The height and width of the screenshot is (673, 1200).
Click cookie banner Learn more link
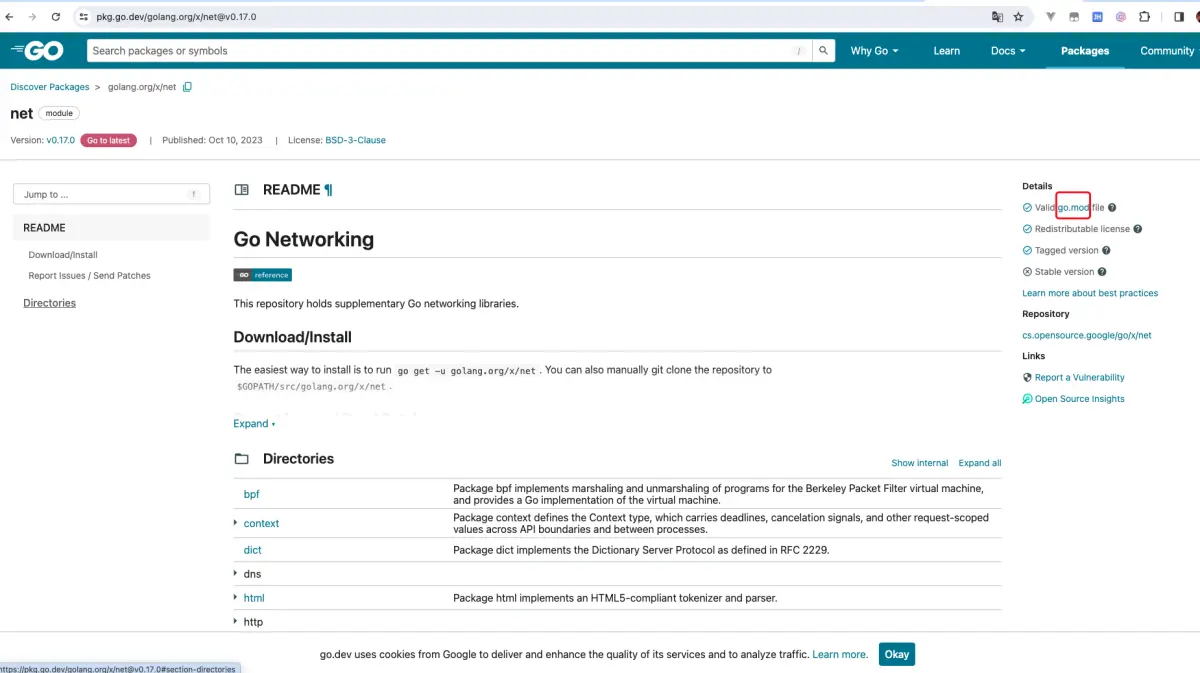pos(840,654)
